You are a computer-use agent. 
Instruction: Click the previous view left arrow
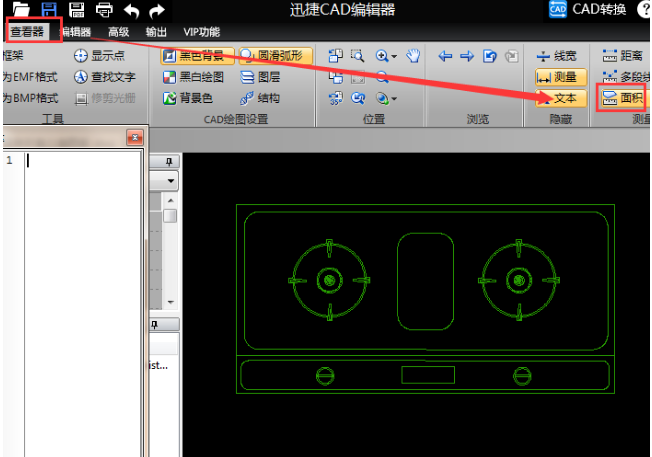[446, 56]
